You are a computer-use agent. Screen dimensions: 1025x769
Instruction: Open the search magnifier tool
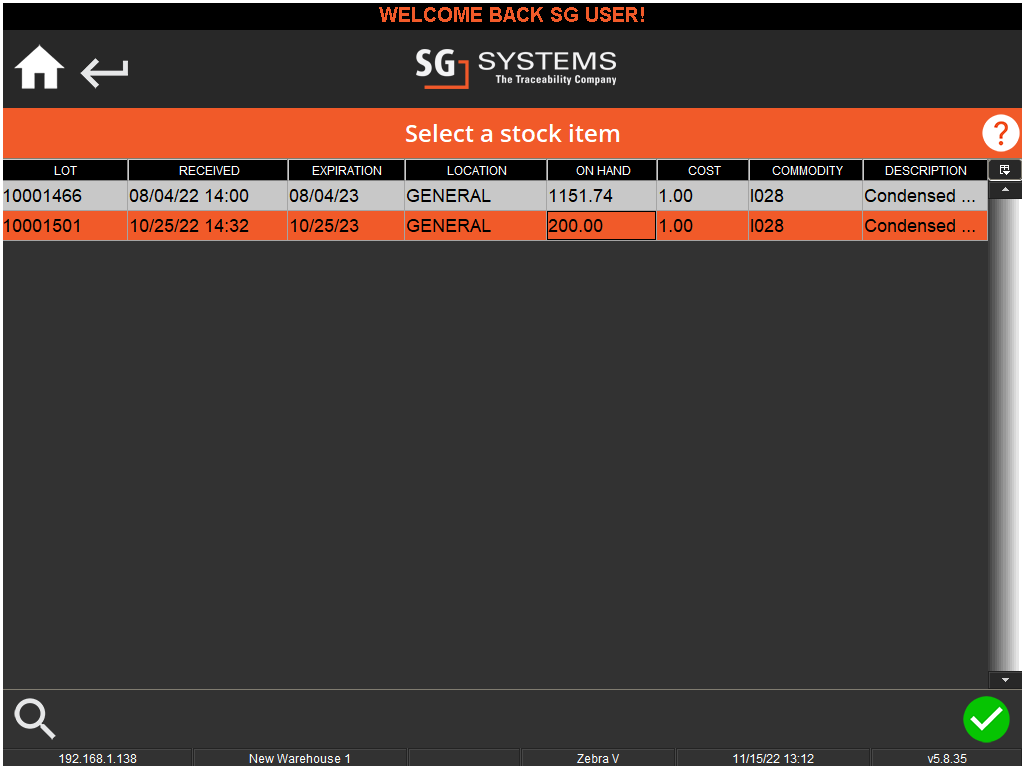[x=34, y=719]
